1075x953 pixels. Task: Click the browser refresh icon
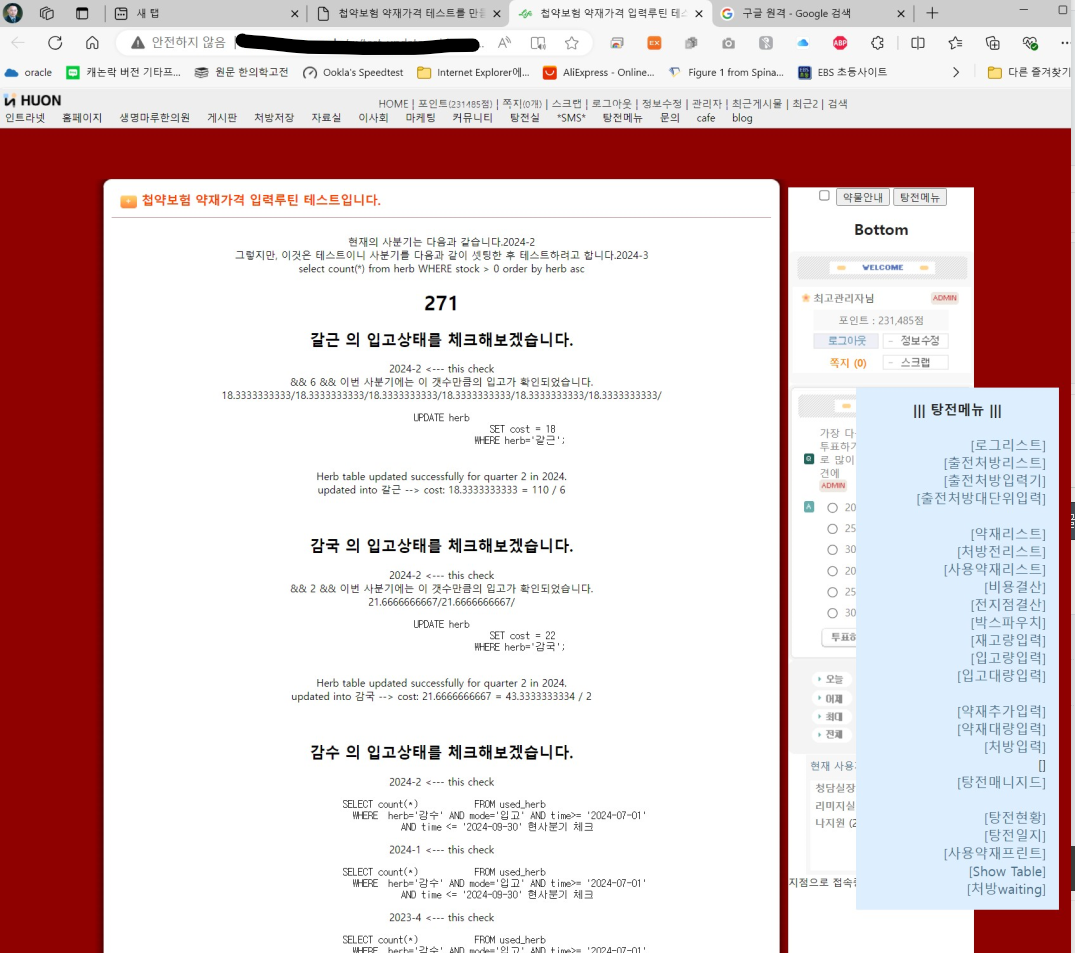pos(55,43)
